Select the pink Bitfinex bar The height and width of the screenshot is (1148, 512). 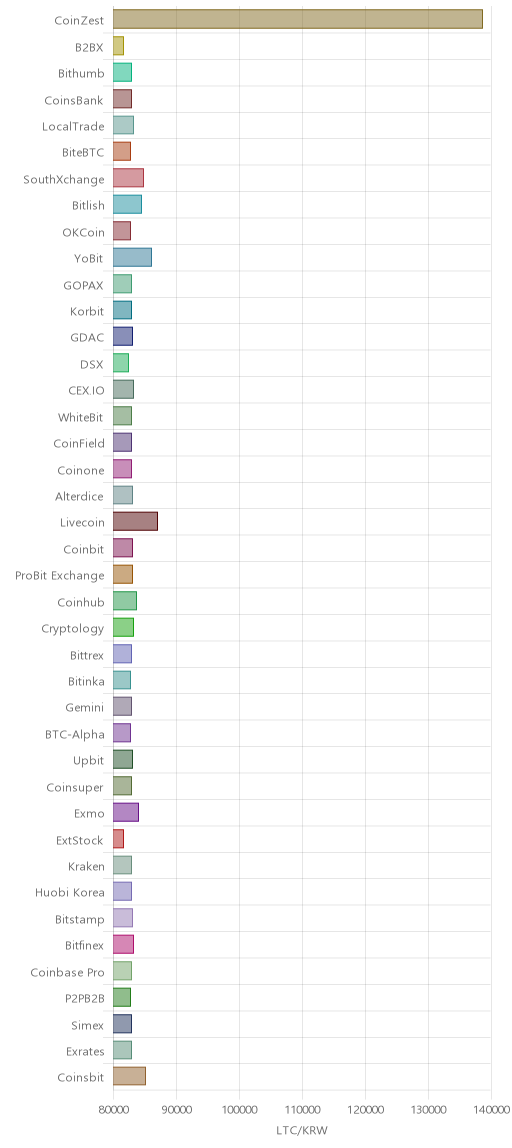coord(123,944)
